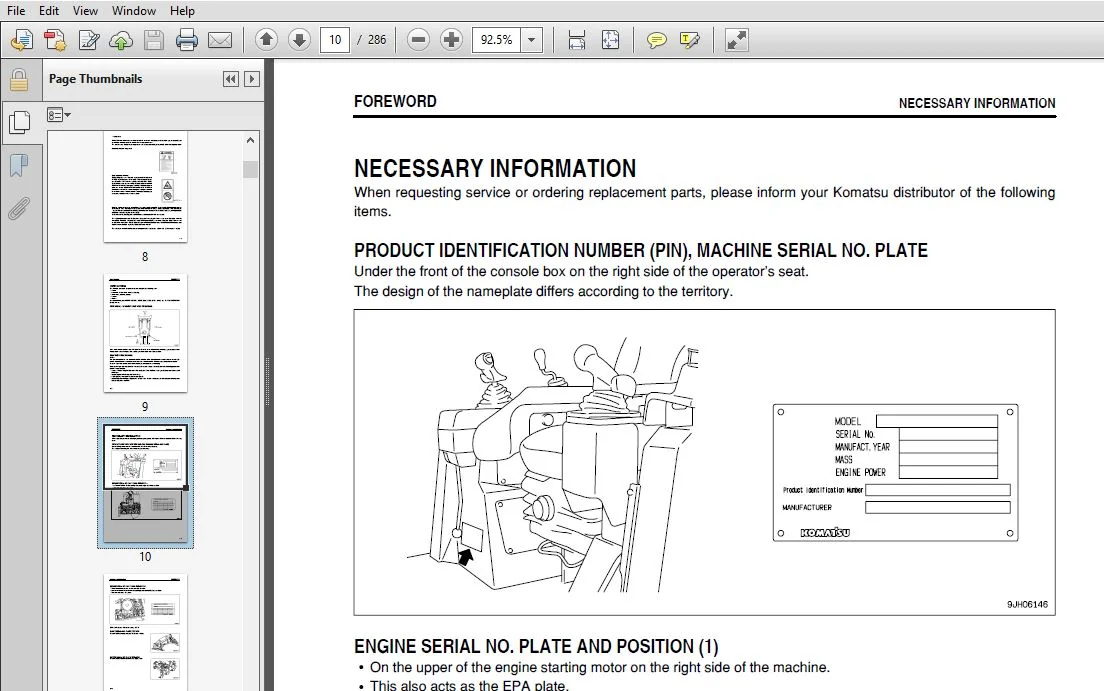Open the thumbnails options dropdown menu
The height and width of the screenshot is (691, 1104).
click(59, 115)
